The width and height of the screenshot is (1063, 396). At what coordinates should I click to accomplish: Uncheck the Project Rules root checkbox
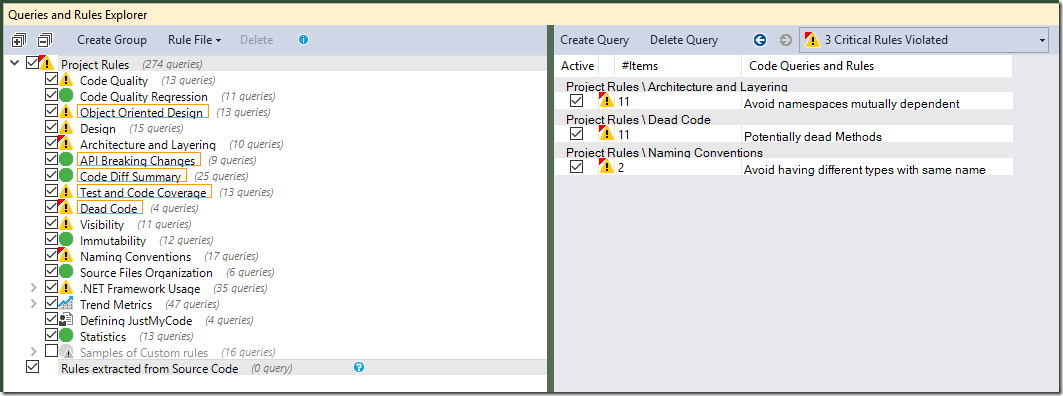click(33, 63)
